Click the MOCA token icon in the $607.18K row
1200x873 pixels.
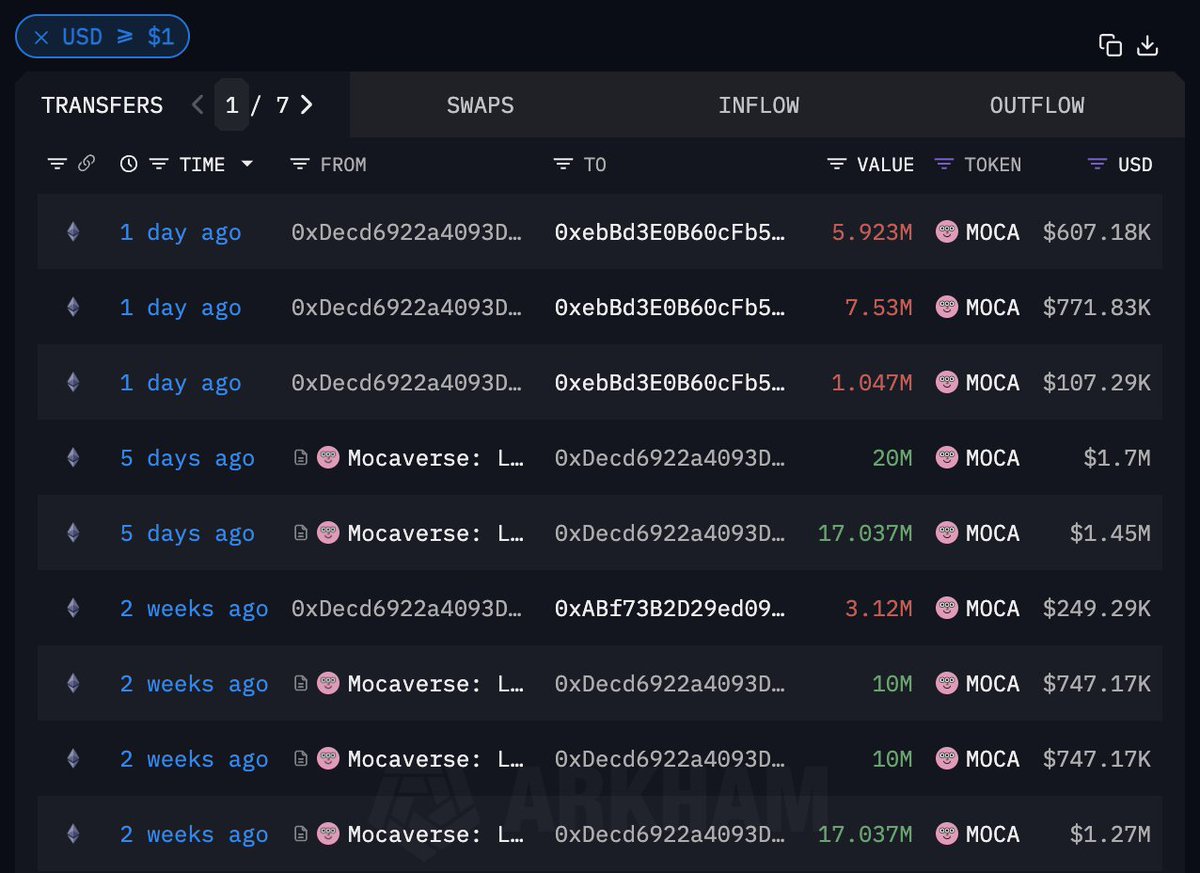946,232
